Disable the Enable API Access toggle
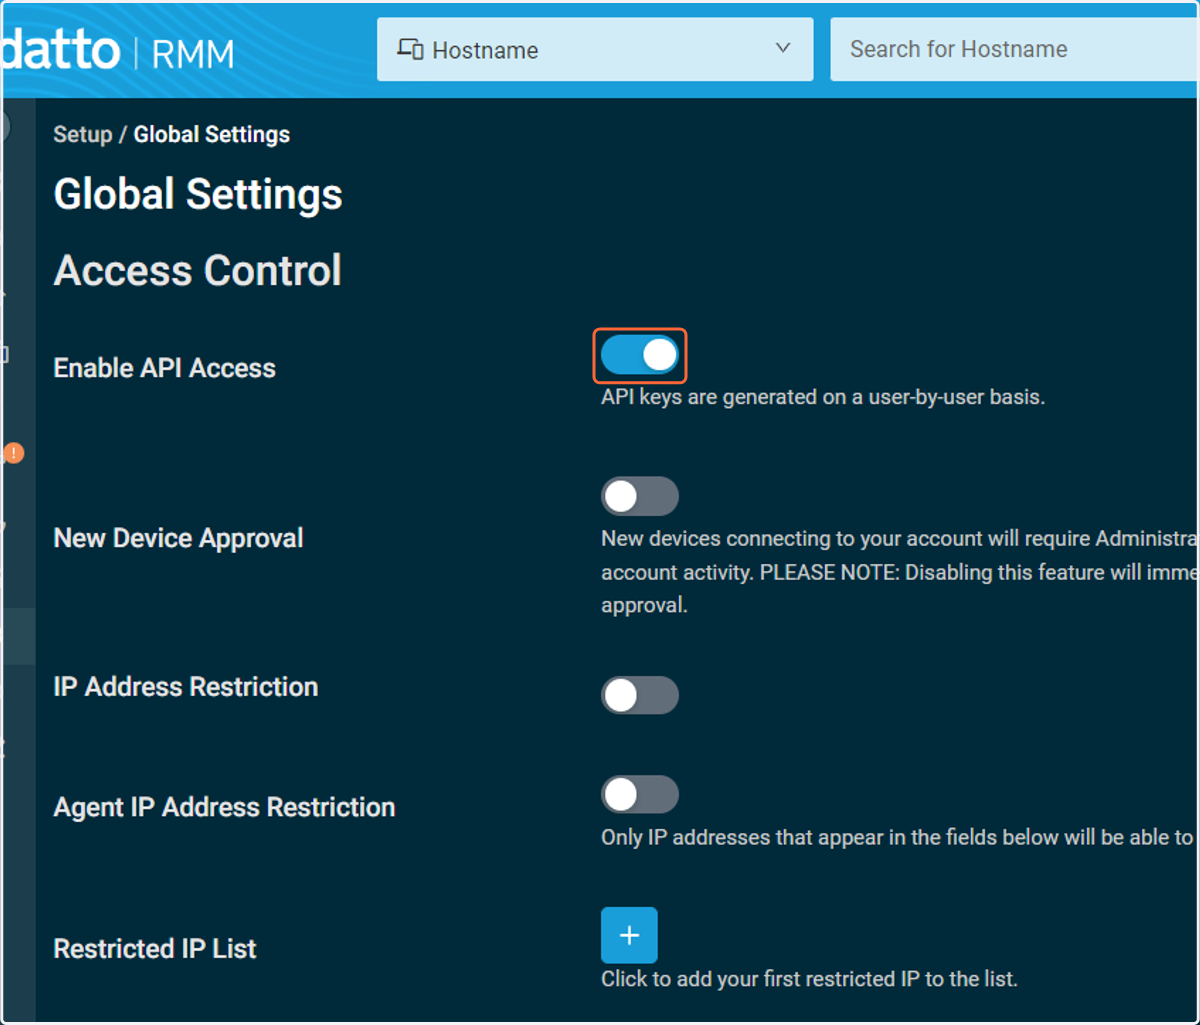 [640, 355]
